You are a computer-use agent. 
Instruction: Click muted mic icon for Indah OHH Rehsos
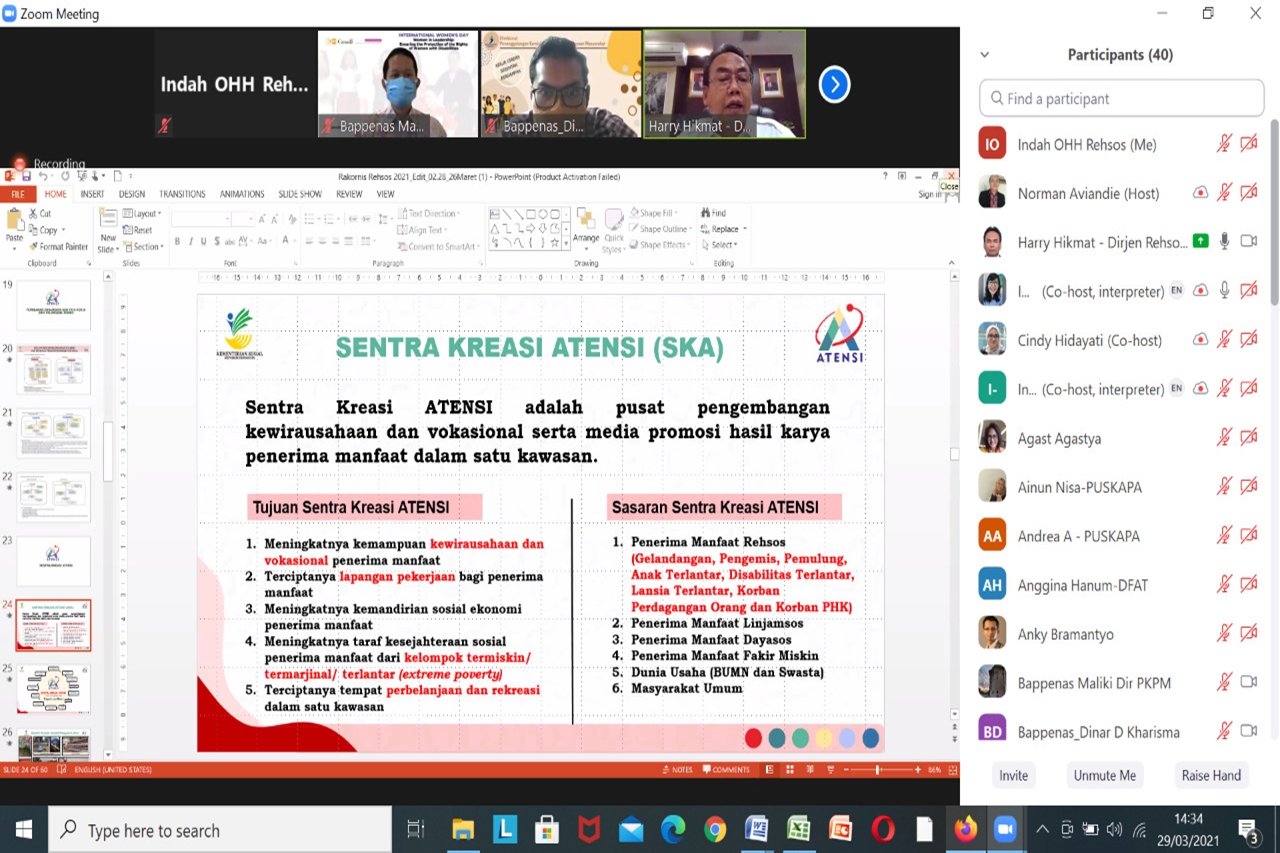tap(1224, 144)
